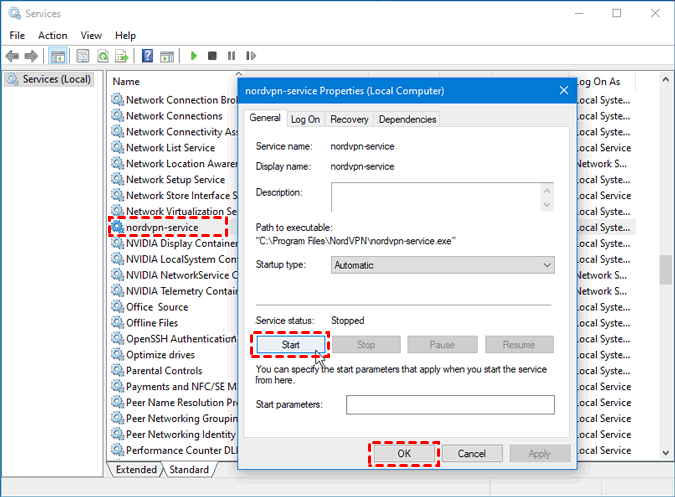Switch to the Recovery tab
This screenshot has width=675, height=497.
[349, 119]
